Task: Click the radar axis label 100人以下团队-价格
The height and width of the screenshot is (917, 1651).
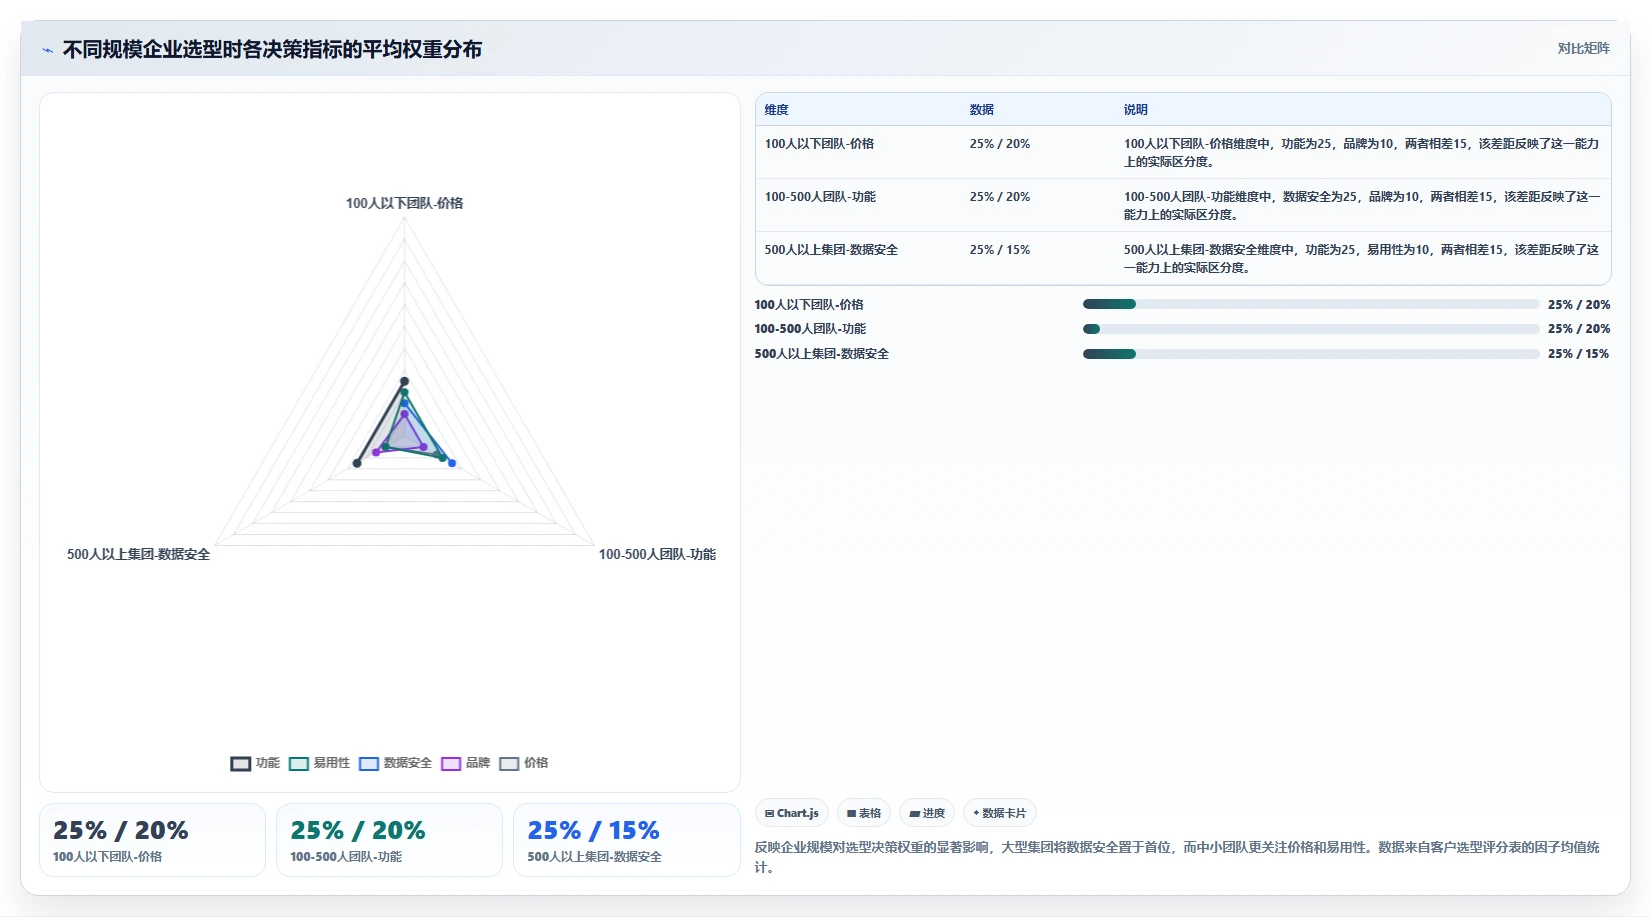Action: pos(404,203)
